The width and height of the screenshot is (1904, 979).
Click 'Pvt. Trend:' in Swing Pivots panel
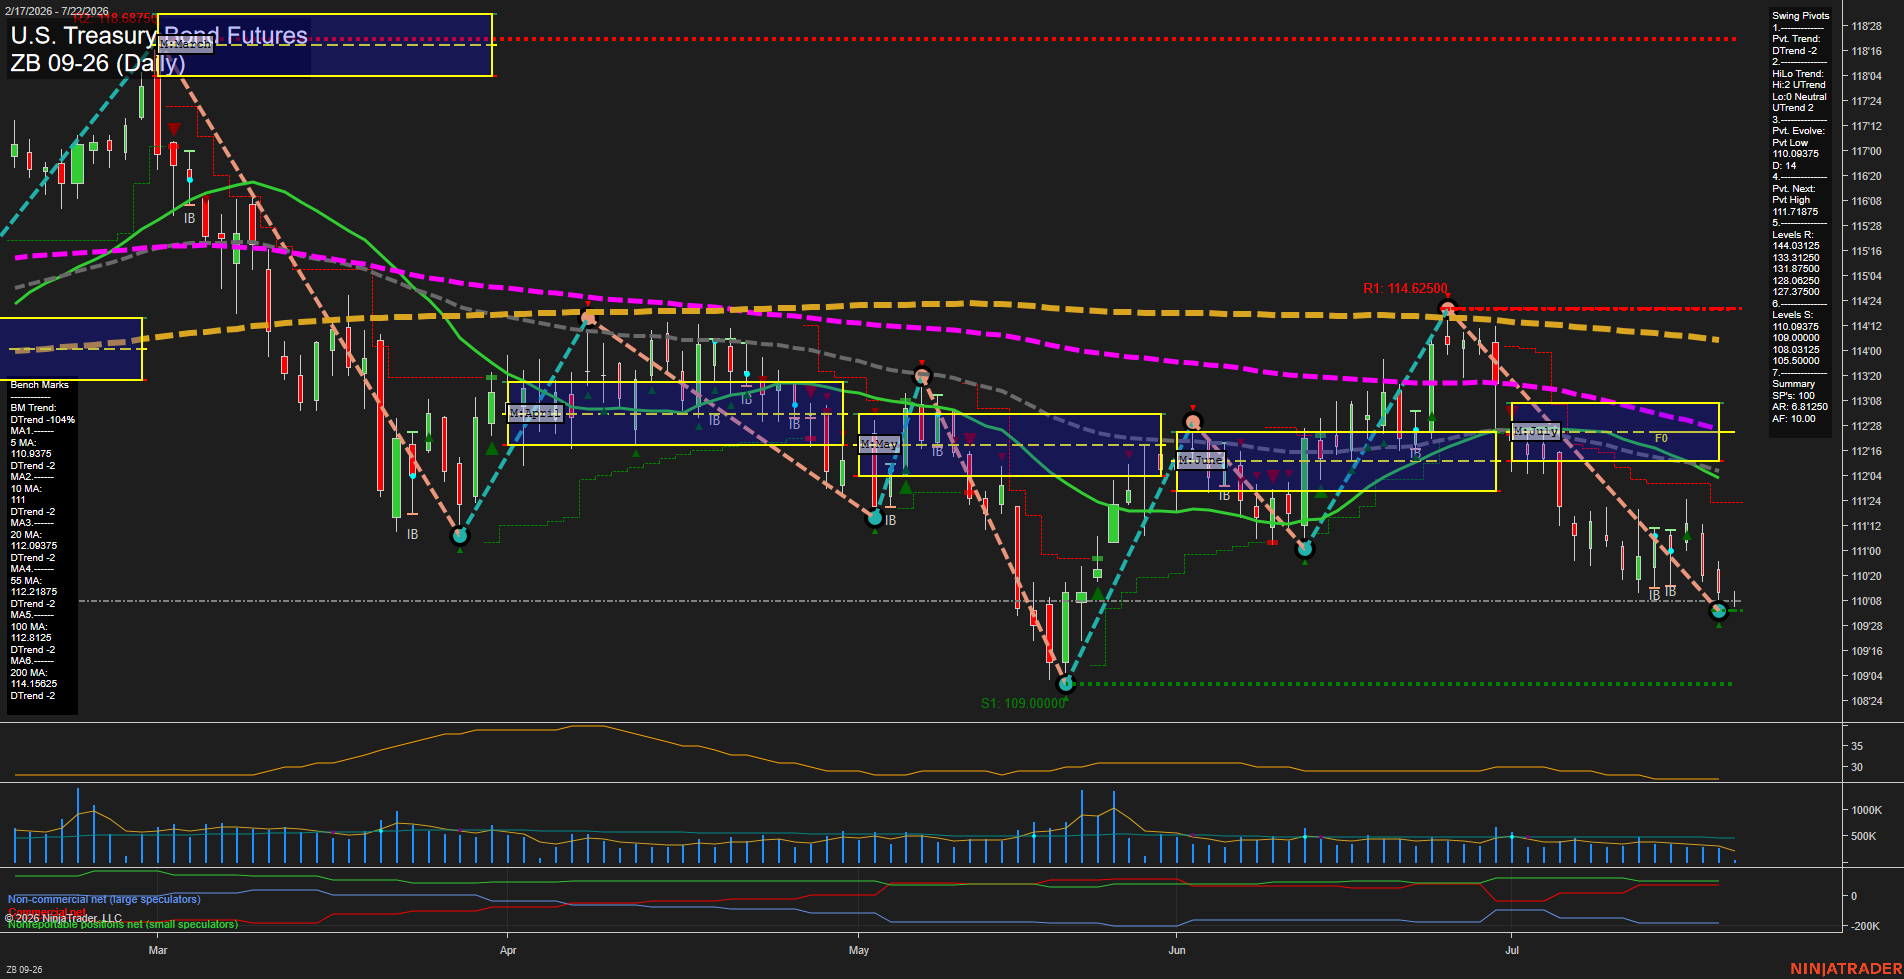click(x=1796, y=39)
